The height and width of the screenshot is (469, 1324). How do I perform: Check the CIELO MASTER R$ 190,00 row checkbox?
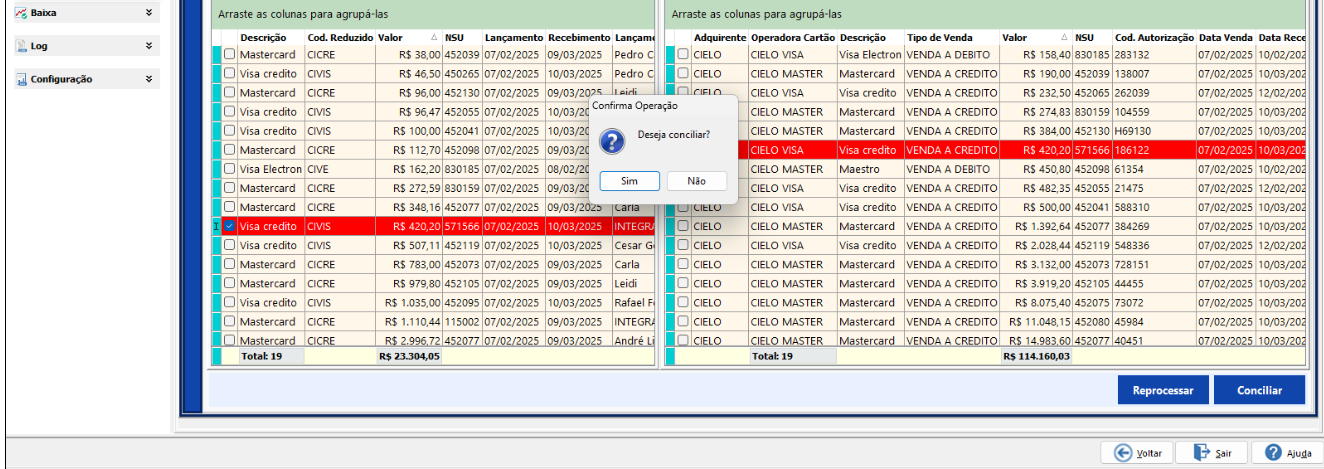683,74
